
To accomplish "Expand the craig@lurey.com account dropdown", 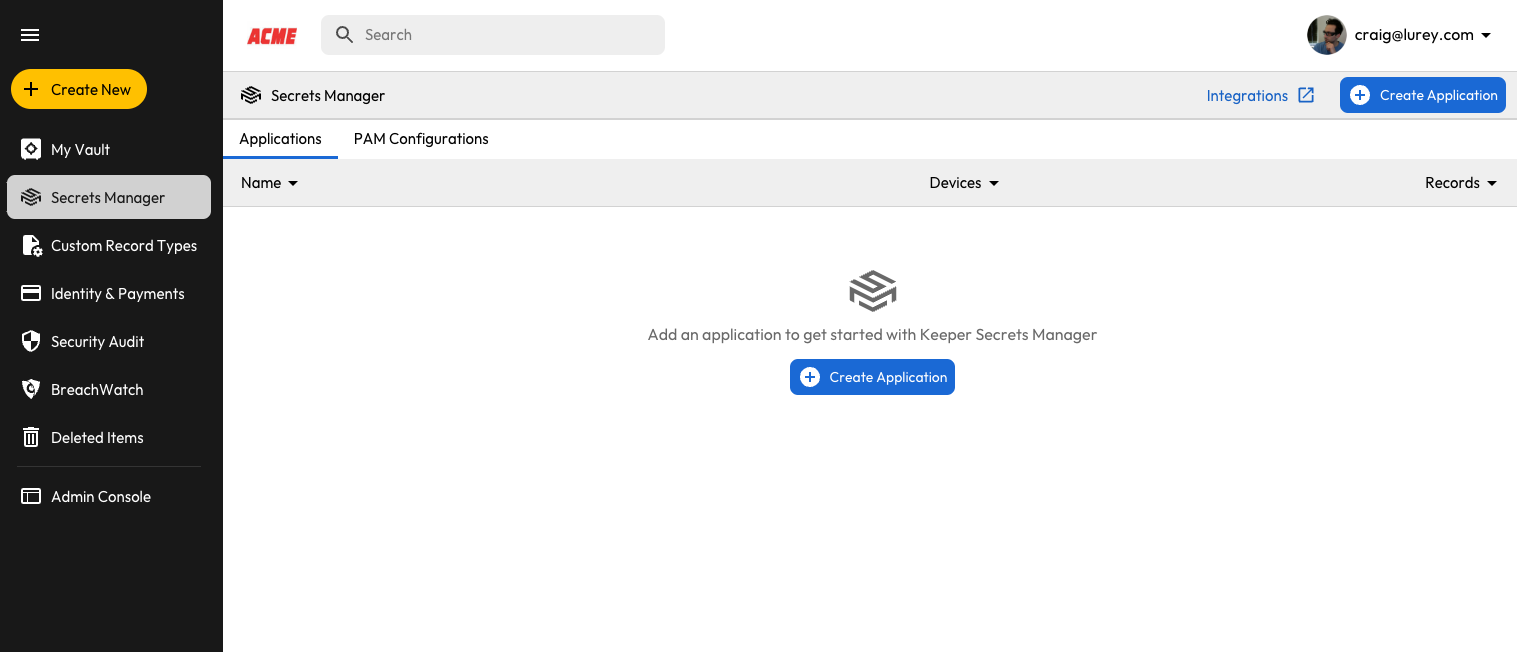I will tap(1485, 35).
